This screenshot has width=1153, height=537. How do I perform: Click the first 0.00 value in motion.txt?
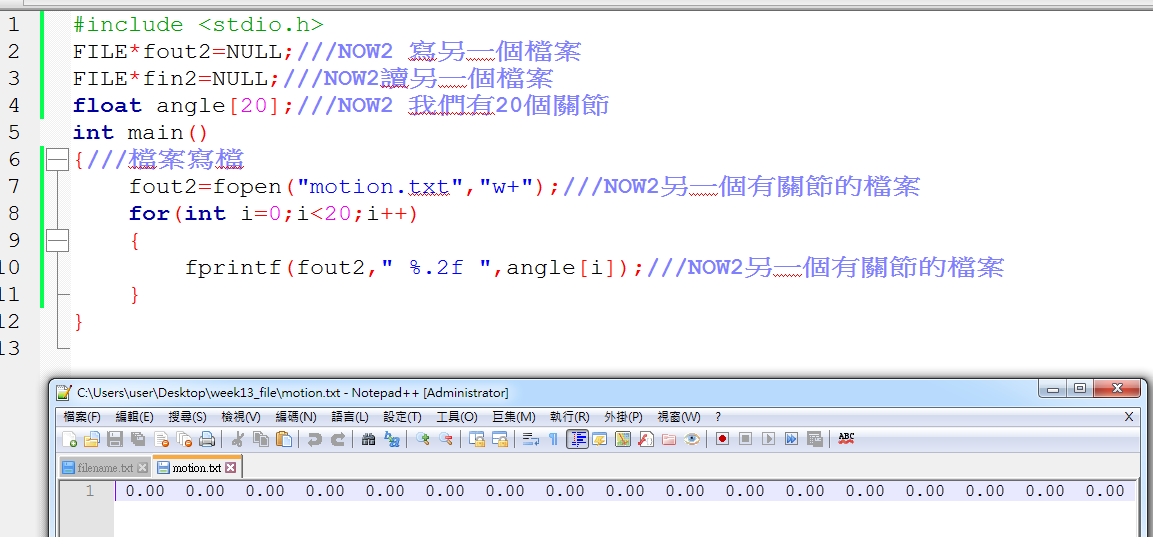coord(145,491)
